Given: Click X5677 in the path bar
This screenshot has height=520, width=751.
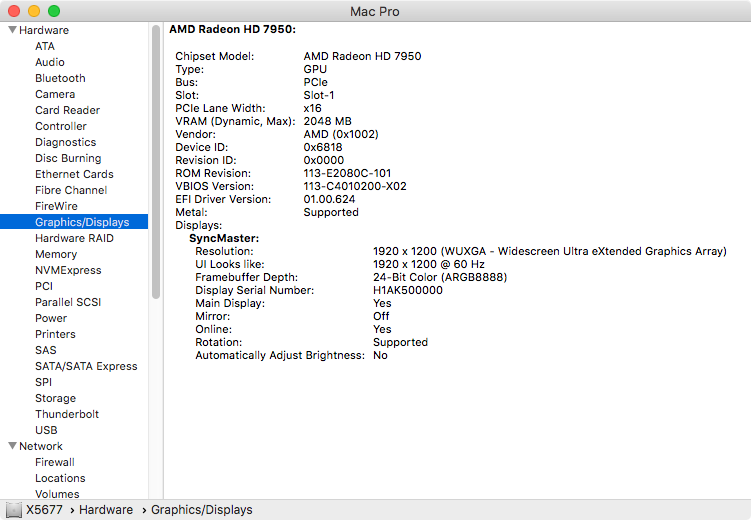Looking at the screenshot, I should [44, 510].
